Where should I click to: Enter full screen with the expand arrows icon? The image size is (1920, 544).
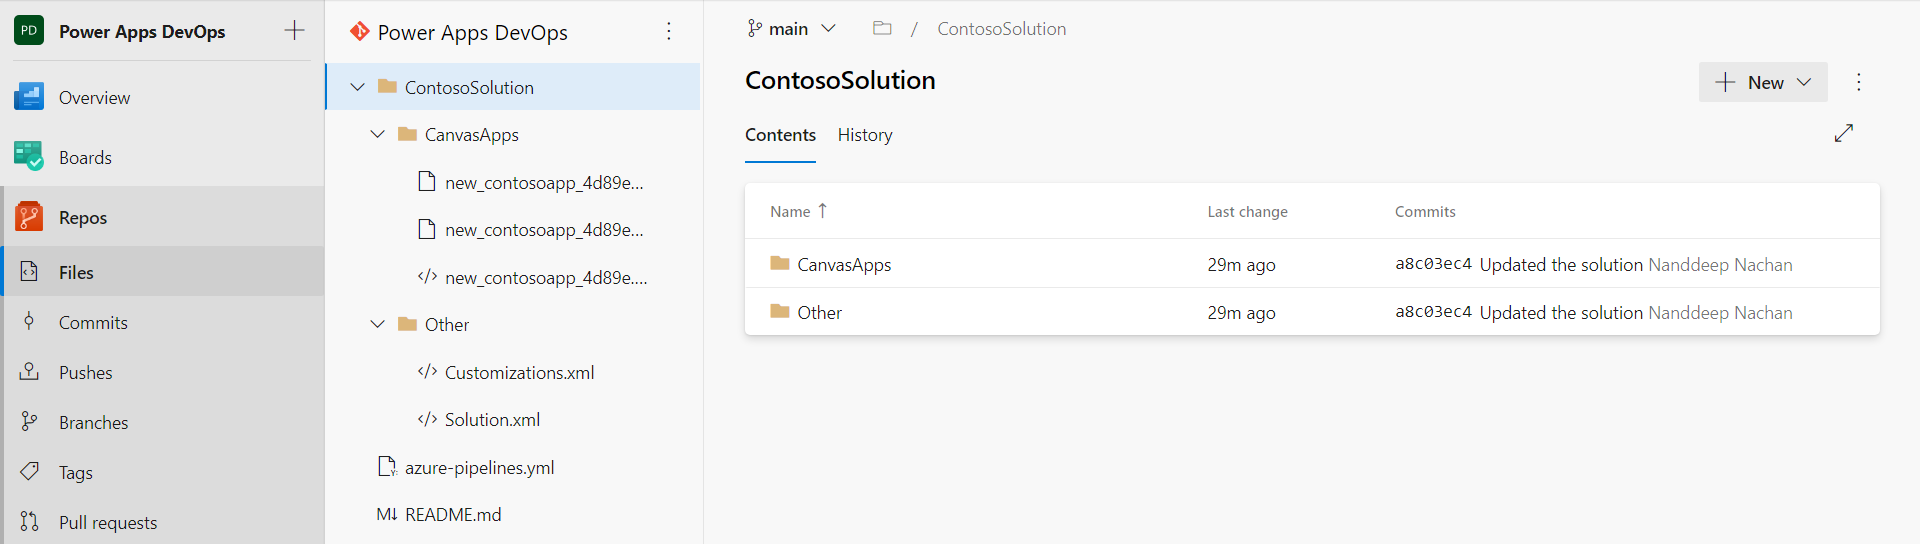(1844, 133)
